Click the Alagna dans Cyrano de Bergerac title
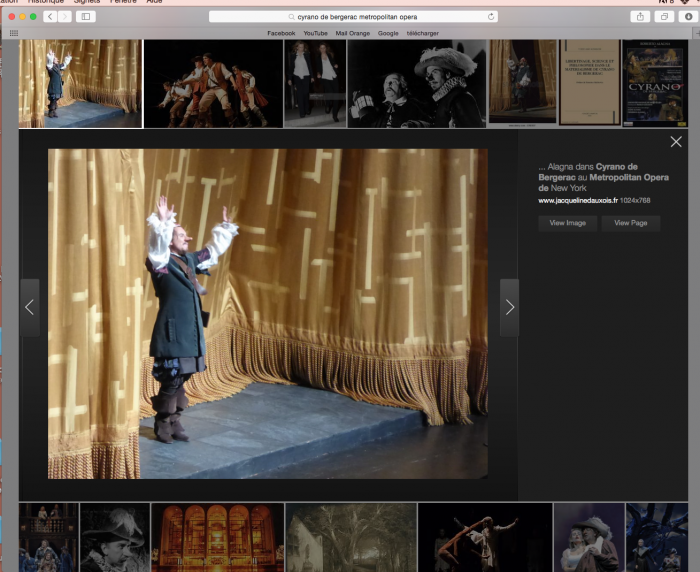This screenshot has height=572, width=700. (603, 177)
